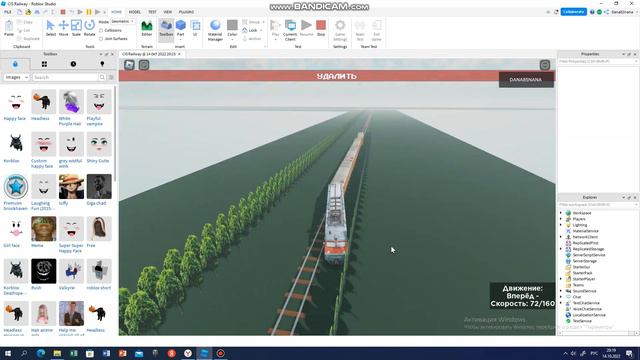Click the Collaborate button
The width and height of the screenshot is (640, 360).
pyautogui.click(x=573, y=12)
